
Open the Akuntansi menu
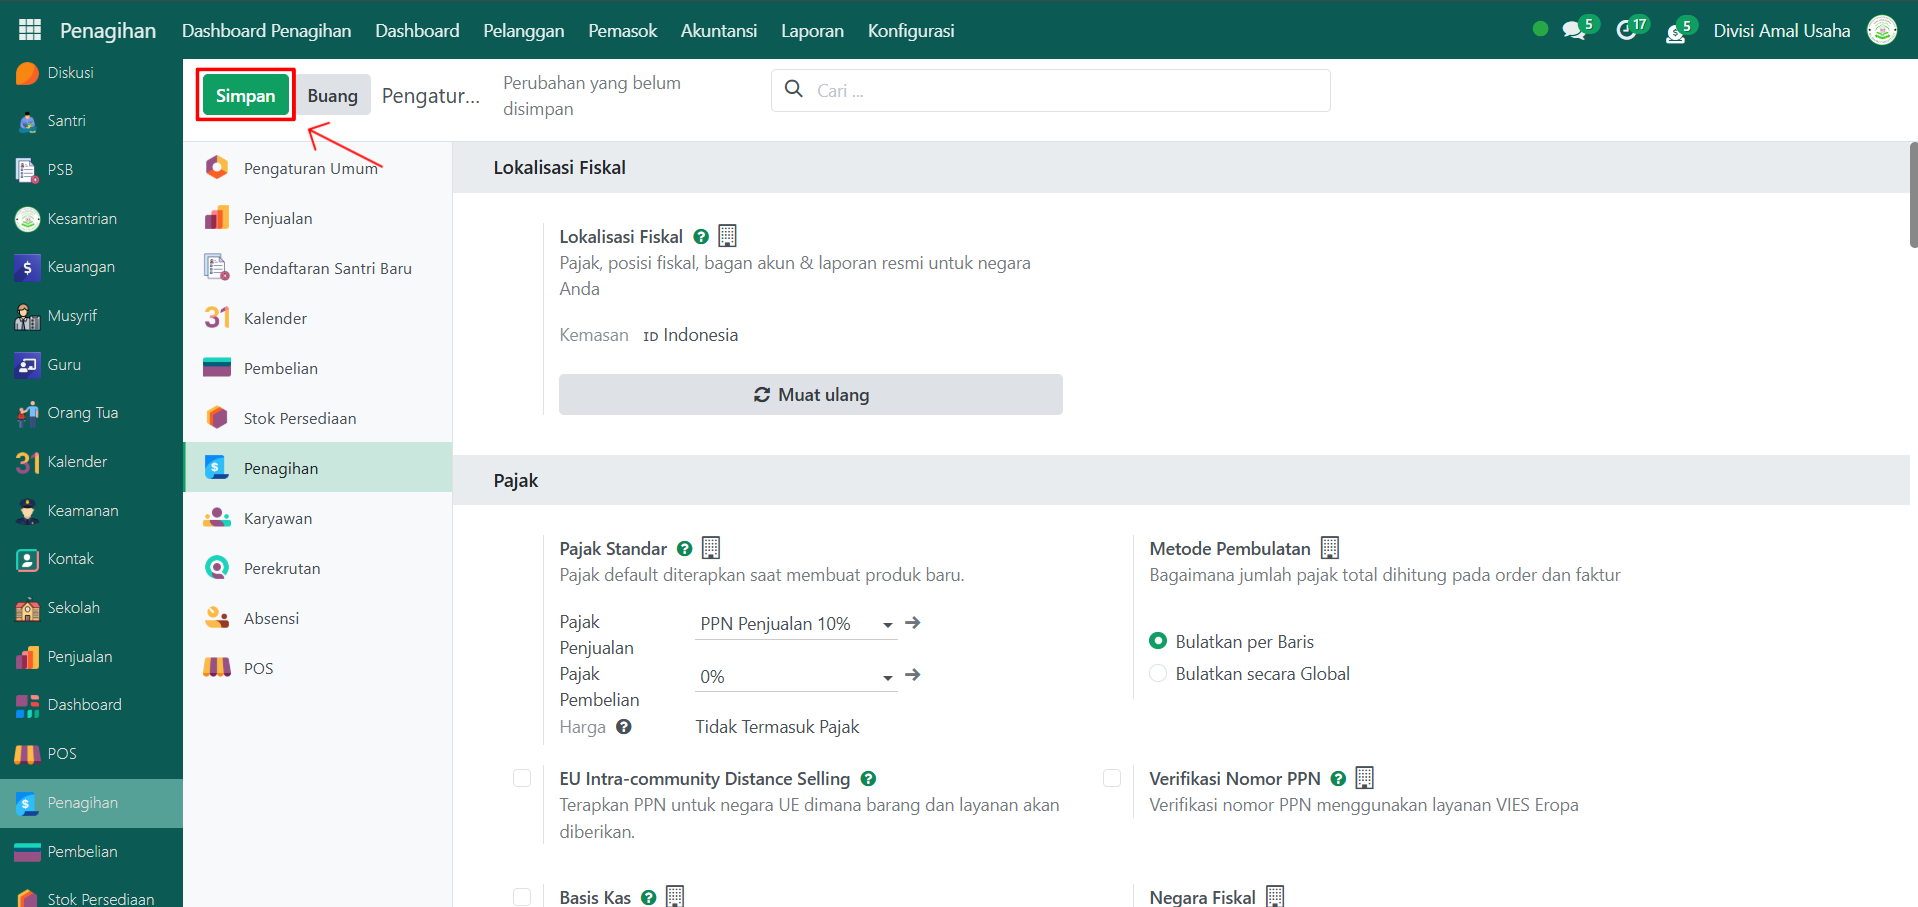click(718, 31)
